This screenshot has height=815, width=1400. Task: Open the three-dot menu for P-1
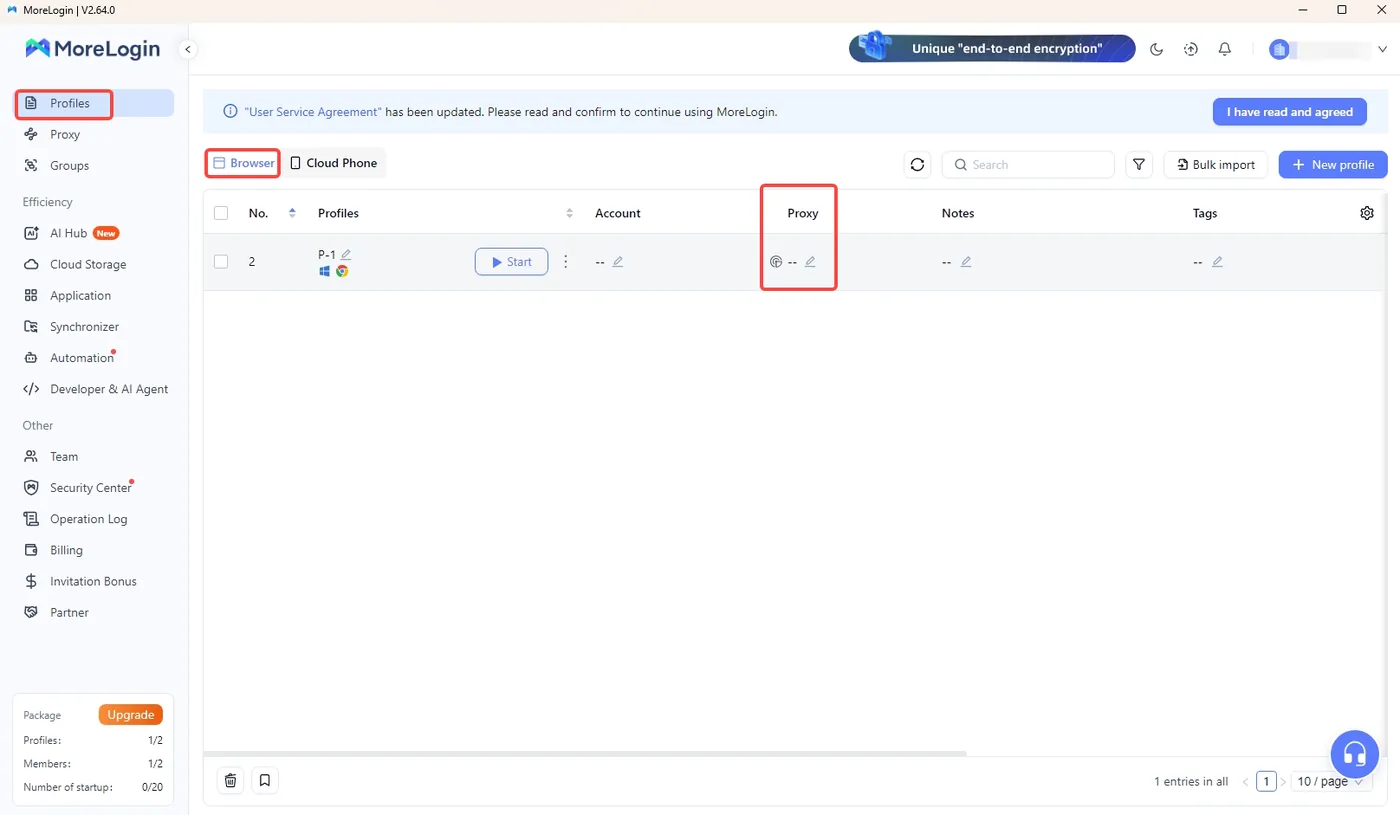(565, 262)
